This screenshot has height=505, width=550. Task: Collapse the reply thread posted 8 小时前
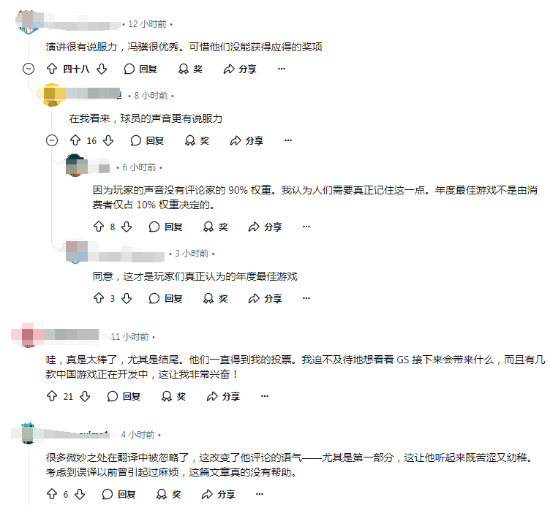(x=52, y=141)
